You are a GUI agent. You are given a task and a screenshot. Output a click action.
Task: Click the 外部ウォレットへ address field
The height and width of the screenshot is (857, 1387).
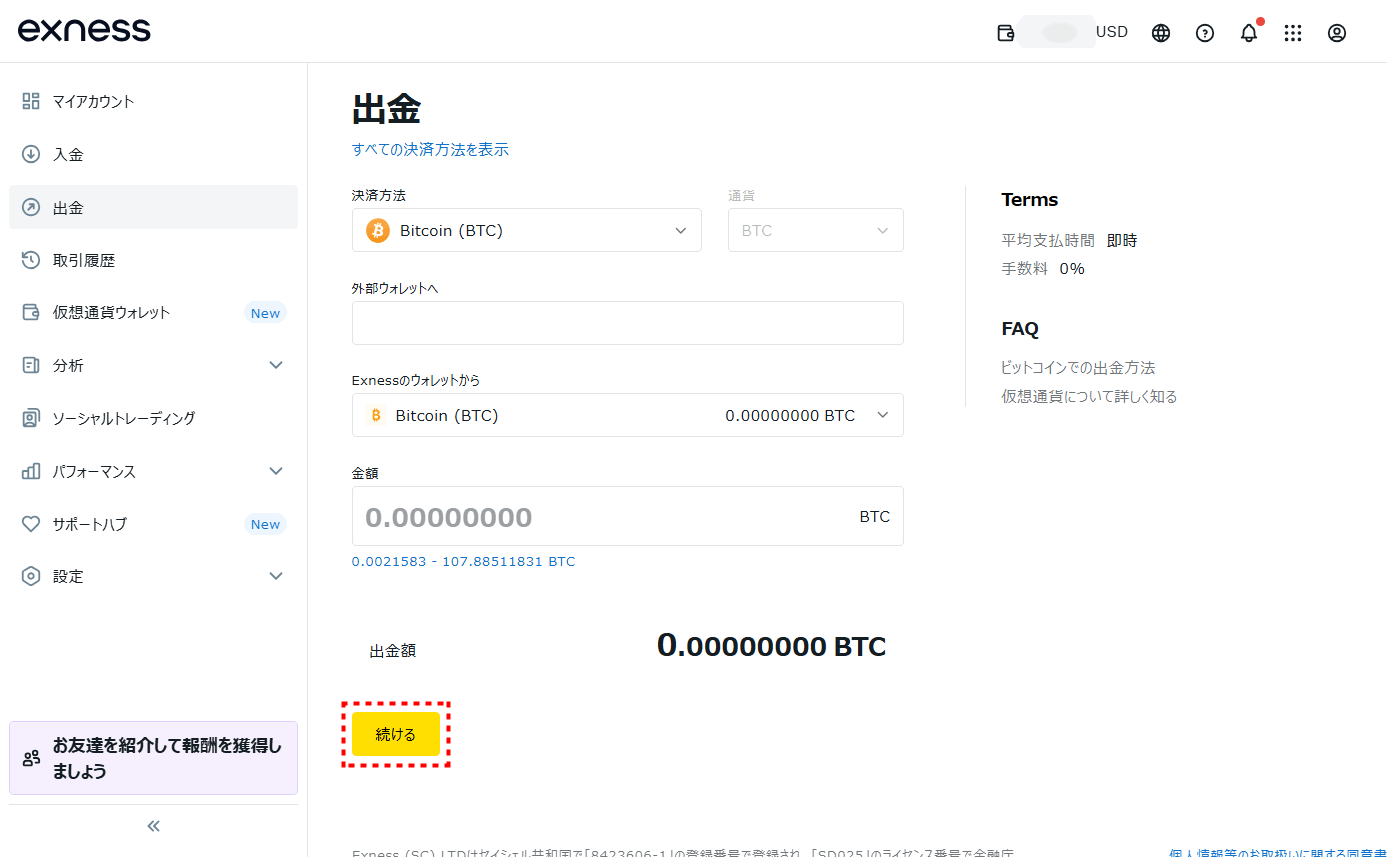(x=628, y=323)
